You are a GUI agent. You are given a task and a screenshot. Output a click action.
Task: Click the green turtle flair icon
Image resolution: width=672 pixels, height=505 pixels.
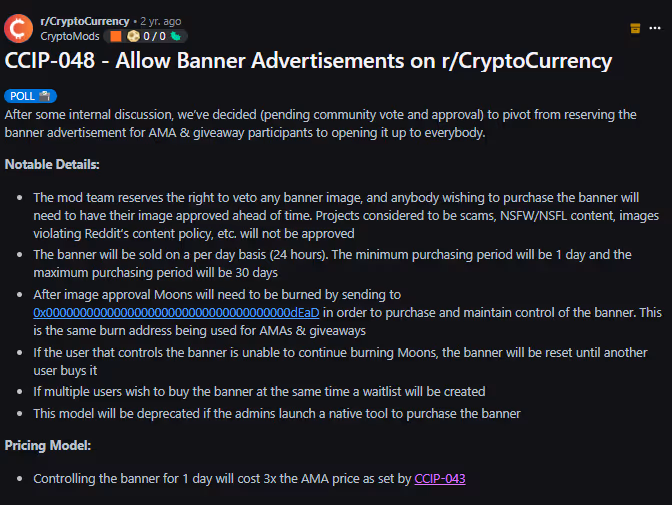[x=174, y=36]
